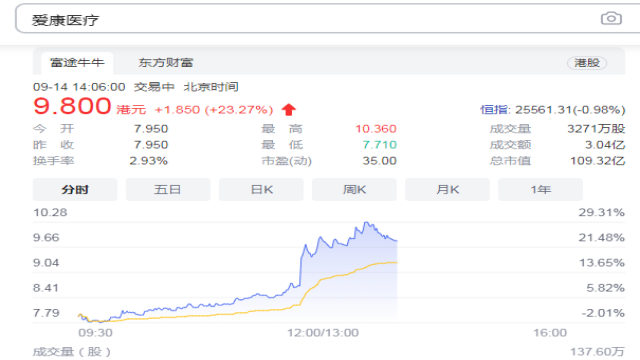Image resolution: width=640 pixels, height=360 pixels.
Task: Click the 港元 currency label
Action: (131, 110)
